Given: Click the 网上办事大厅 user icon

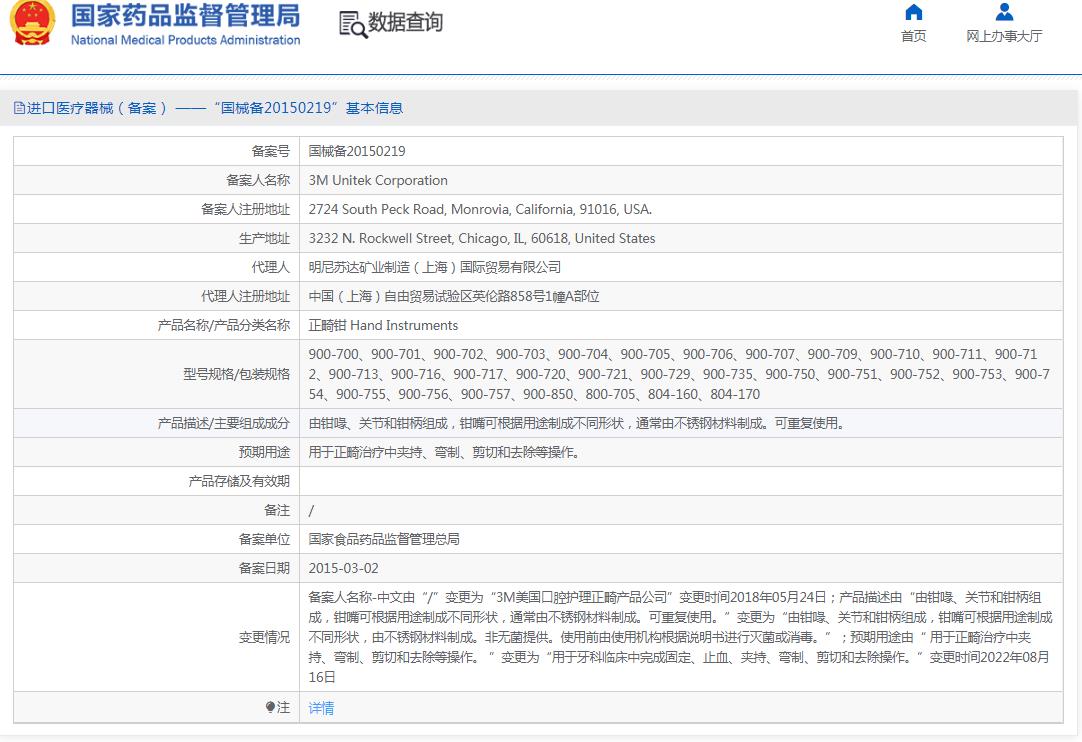Looking at the screenshot, I should [1004, 12].
